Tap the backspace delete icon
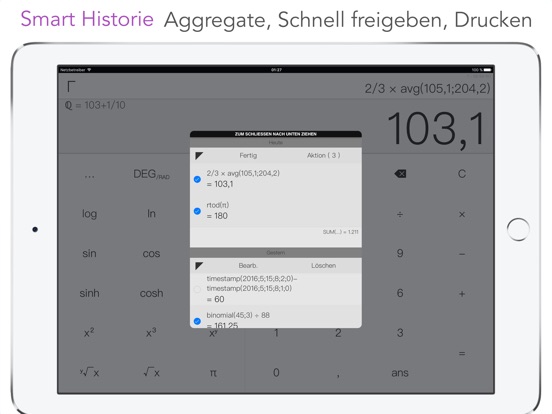 click(x=400, y=174)
